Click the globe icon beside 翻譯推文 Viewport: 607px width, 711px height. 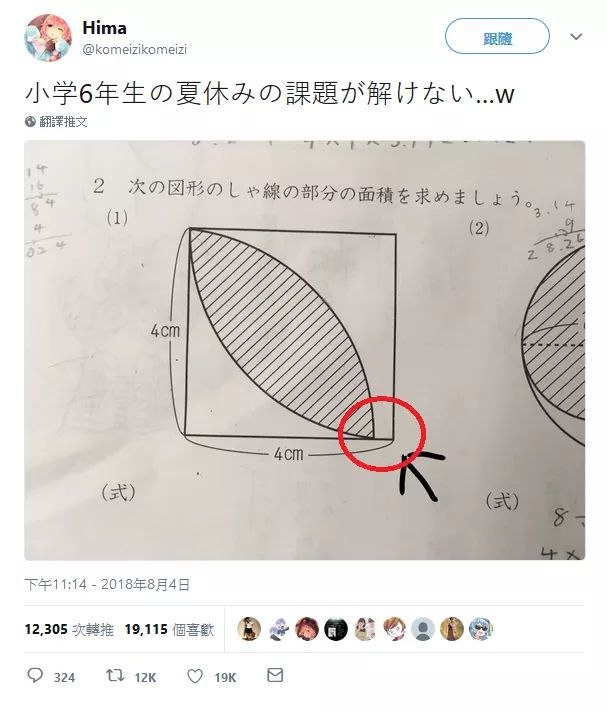point(30,122)
